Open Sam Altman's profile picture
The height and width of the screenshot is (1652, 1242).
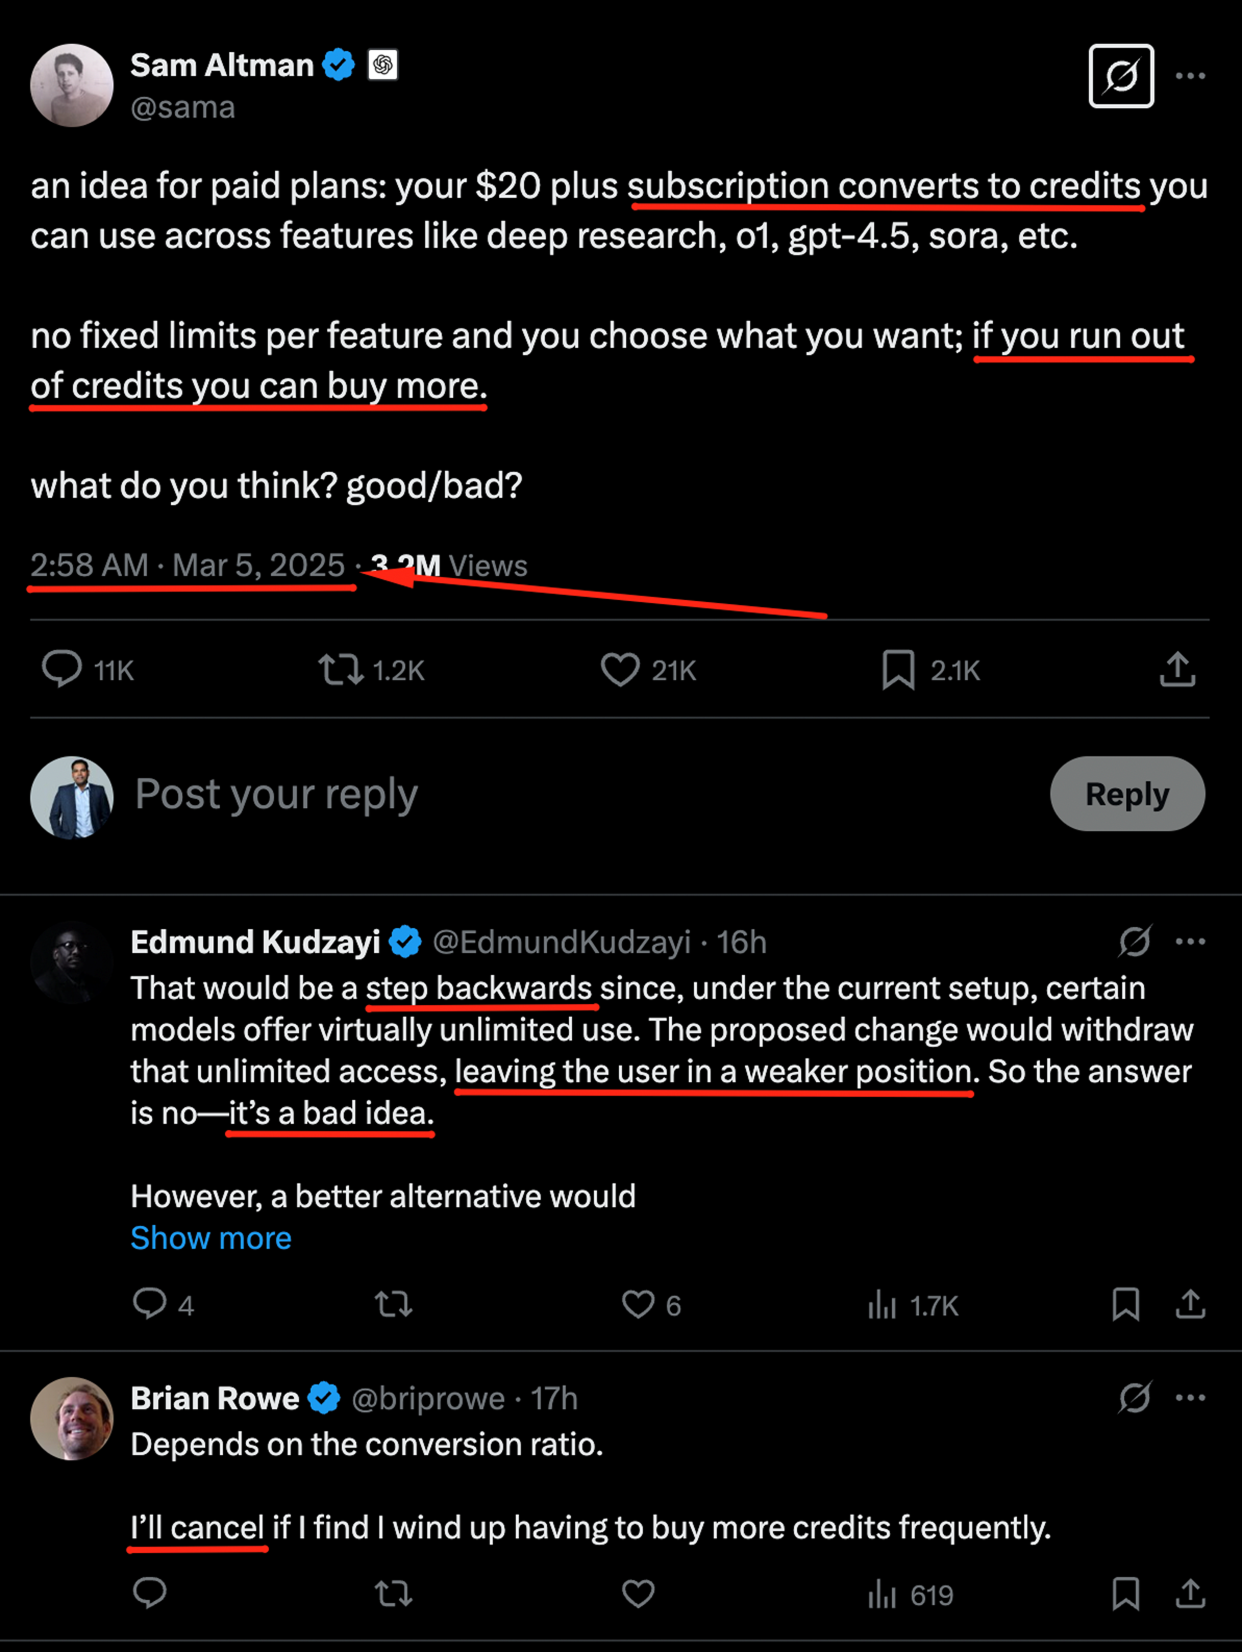[72, 86]
